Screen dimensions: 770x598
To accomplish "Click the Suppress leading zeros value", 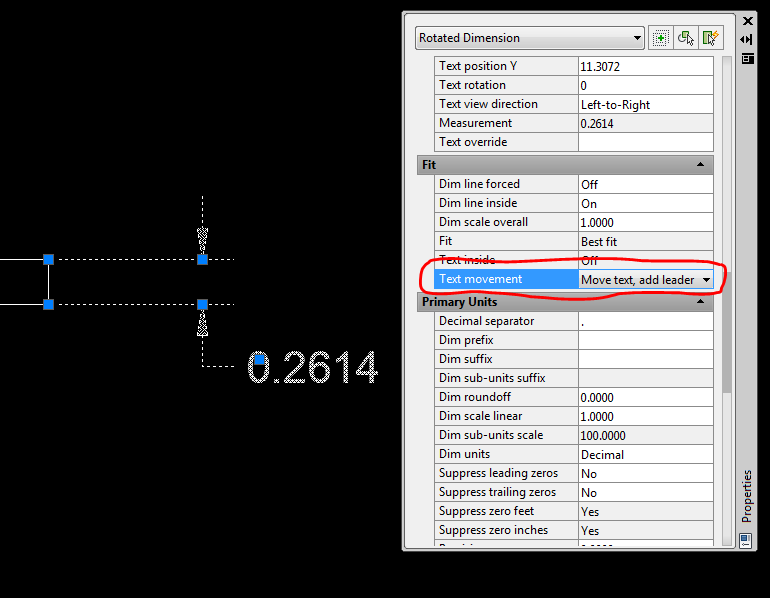I will [x=645, y=473].
